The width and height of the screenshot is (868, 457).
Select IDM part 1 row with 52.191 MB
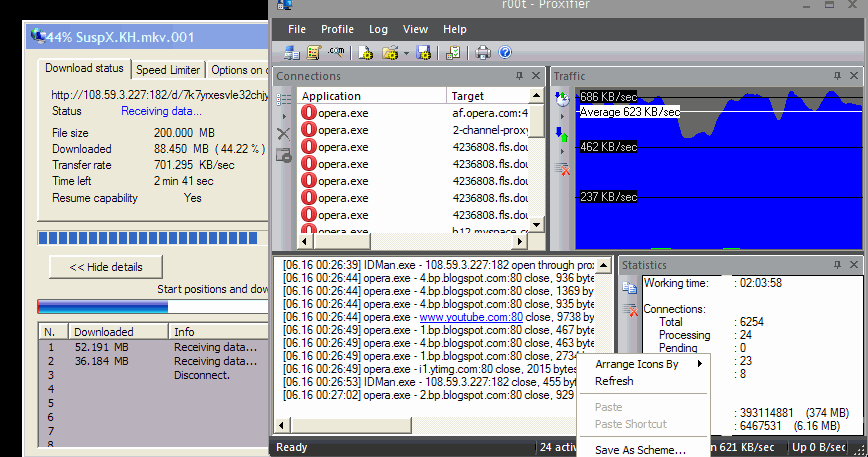[154, 347]
